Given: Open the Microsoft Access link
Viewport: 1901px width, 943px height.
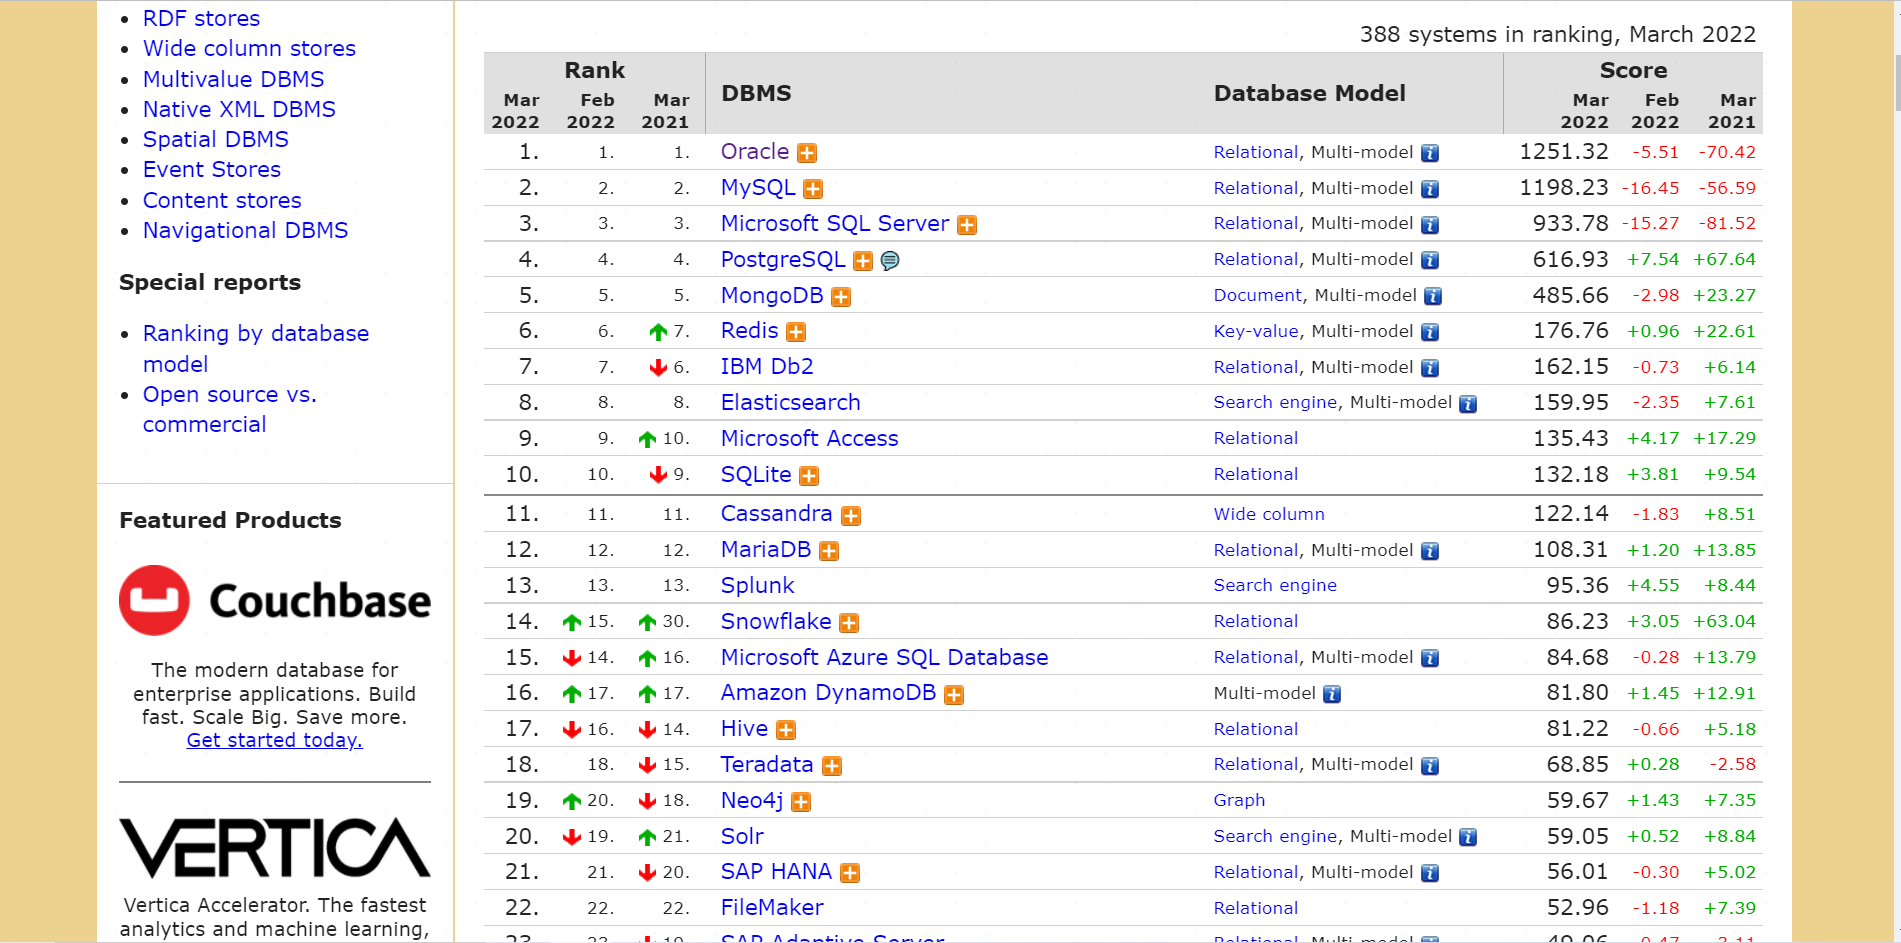Looking at the screenshot, I should coord(809,438).
